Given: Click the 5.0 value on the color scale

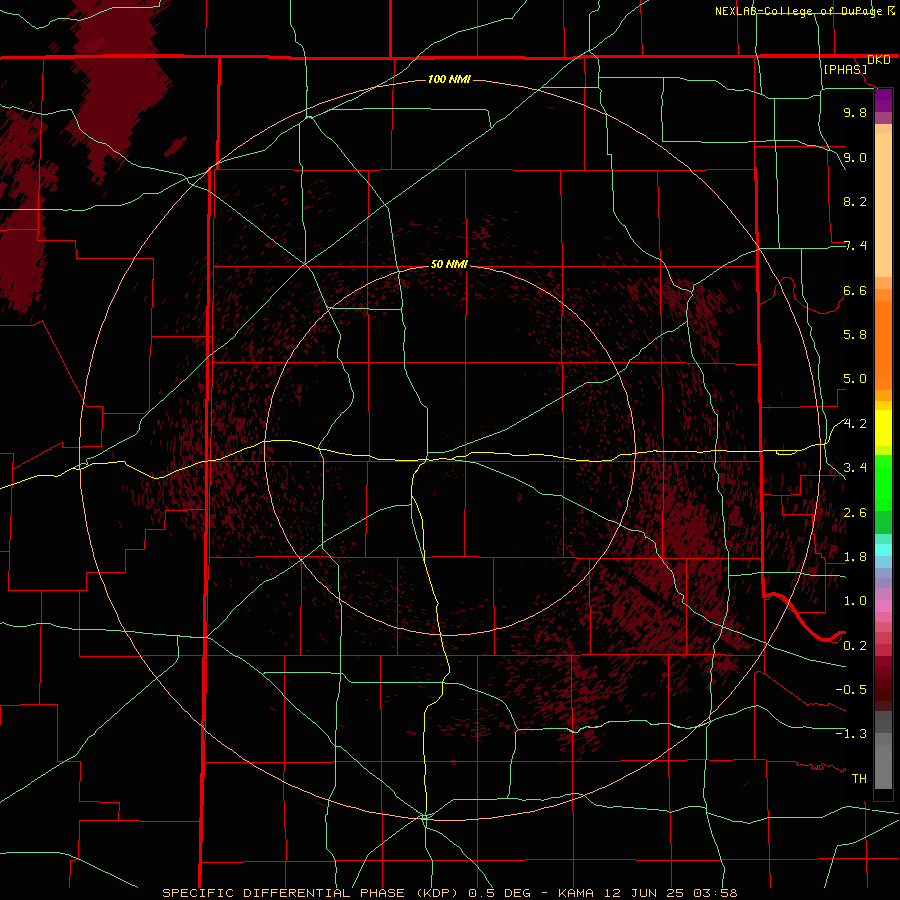Looking at the screenshot, I should (x=855, y=379).
